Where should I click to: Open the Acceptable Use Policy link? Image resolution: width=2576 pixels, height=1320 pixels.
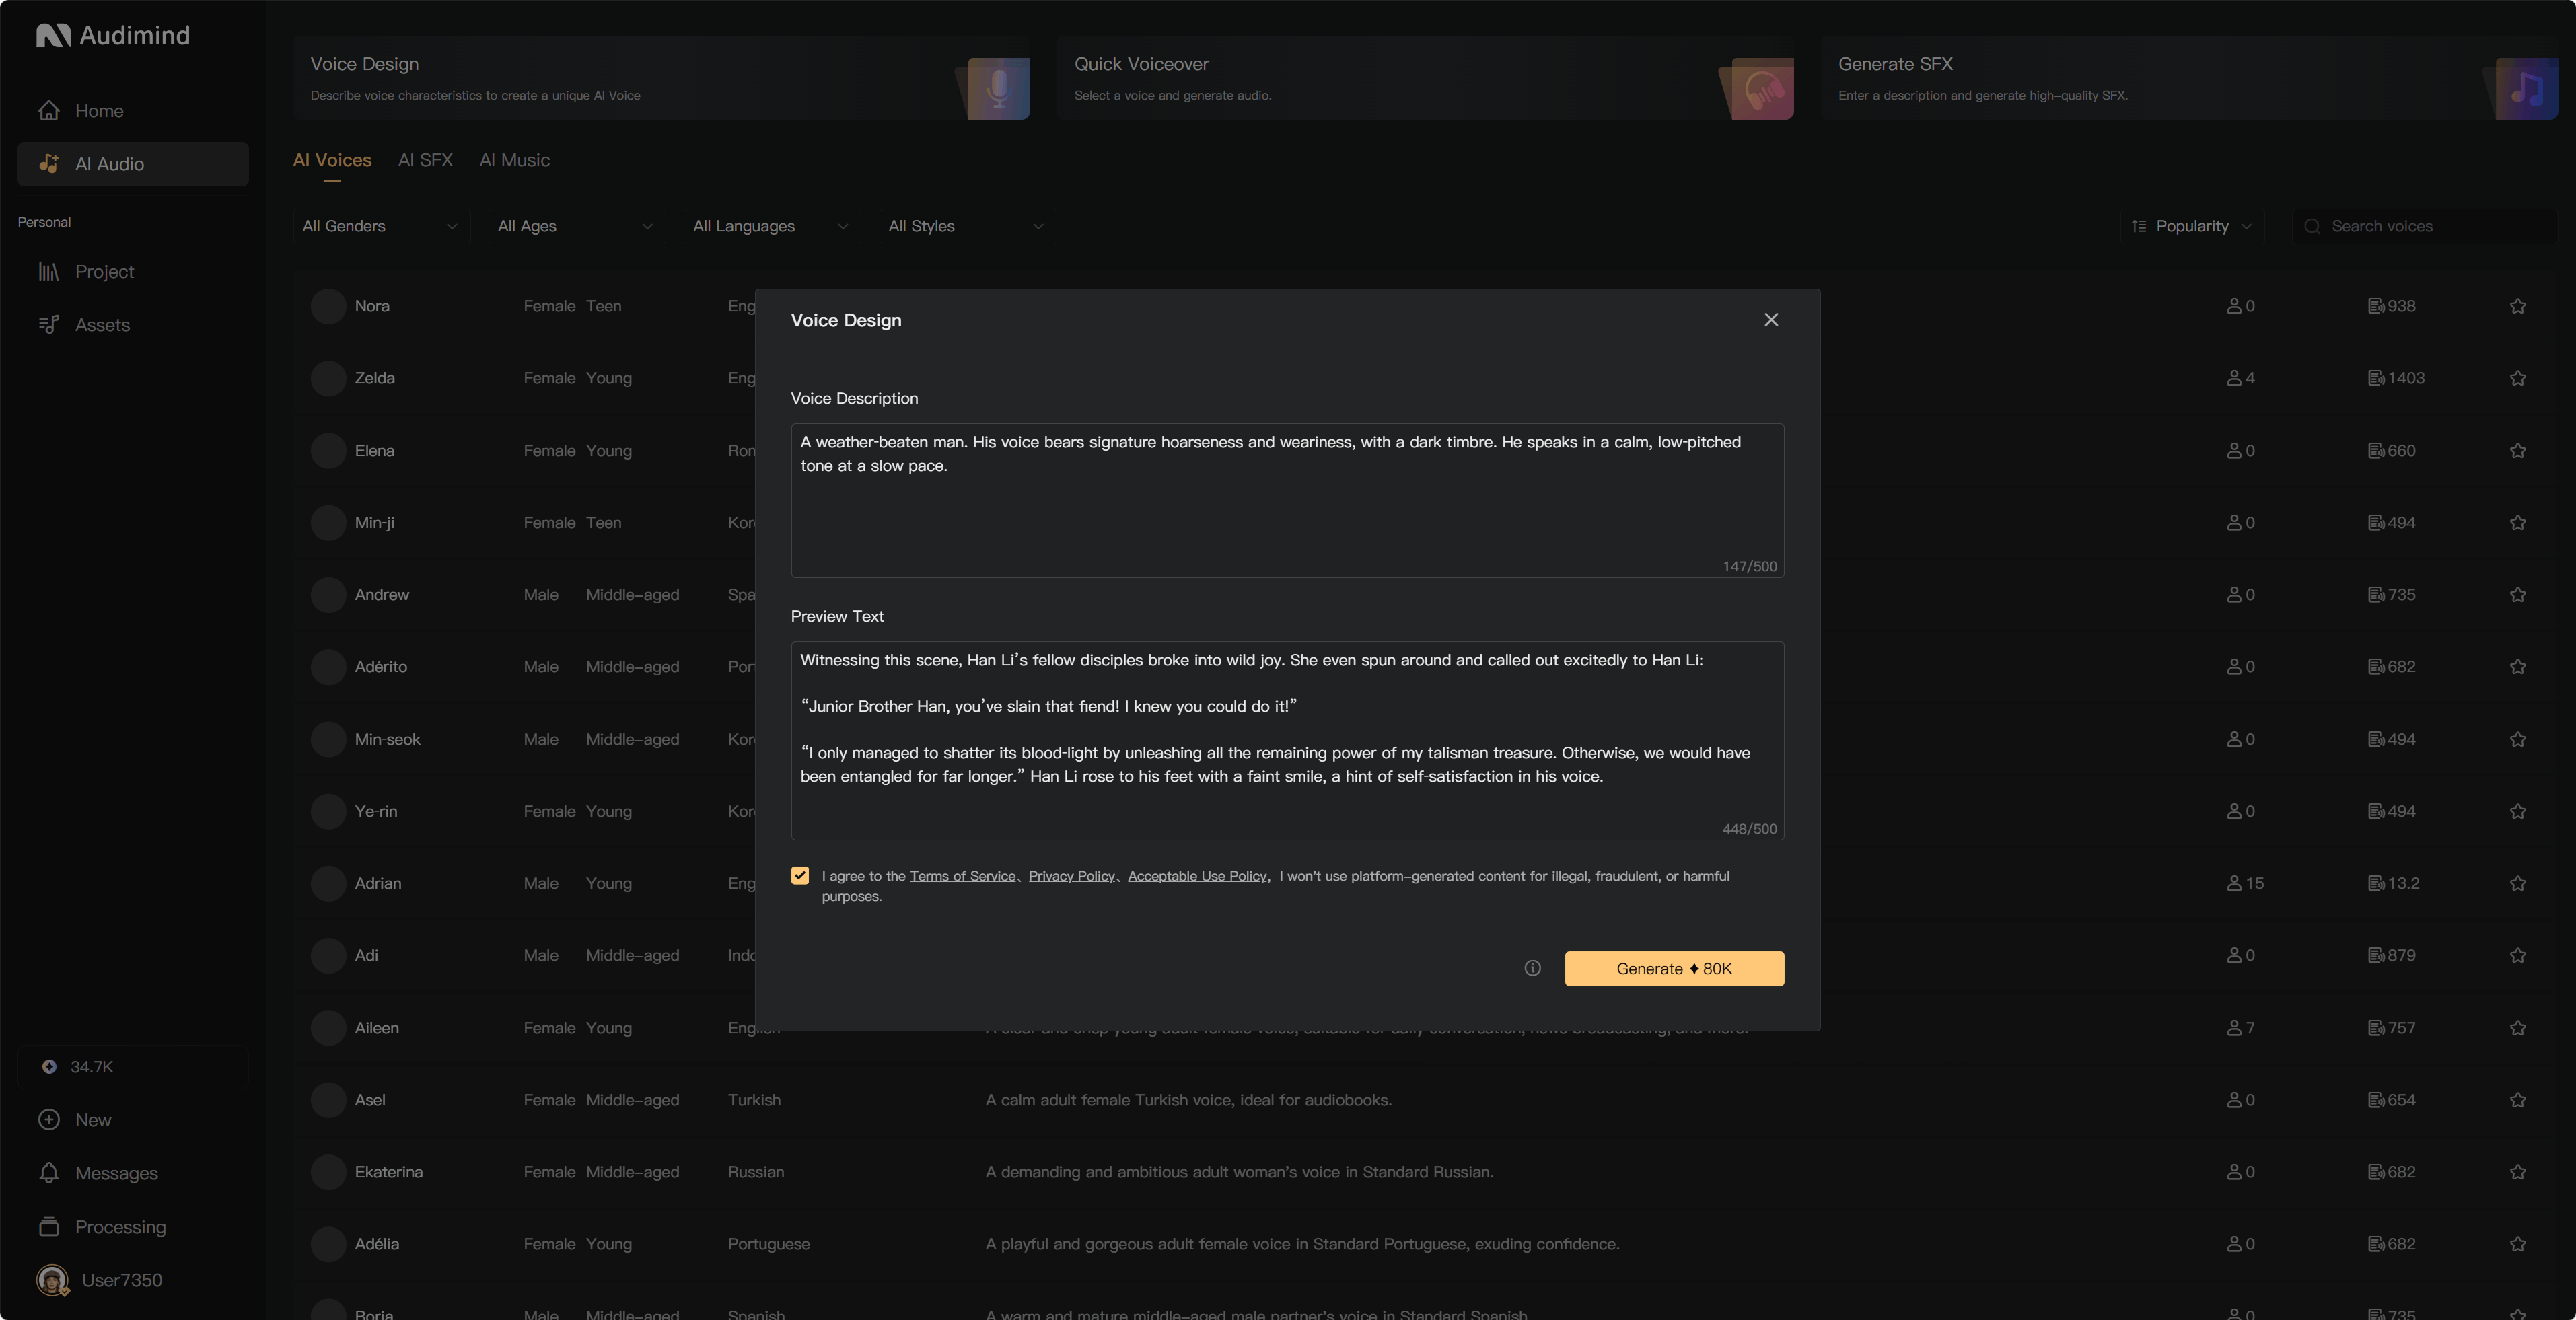(x=1197, y=876)
